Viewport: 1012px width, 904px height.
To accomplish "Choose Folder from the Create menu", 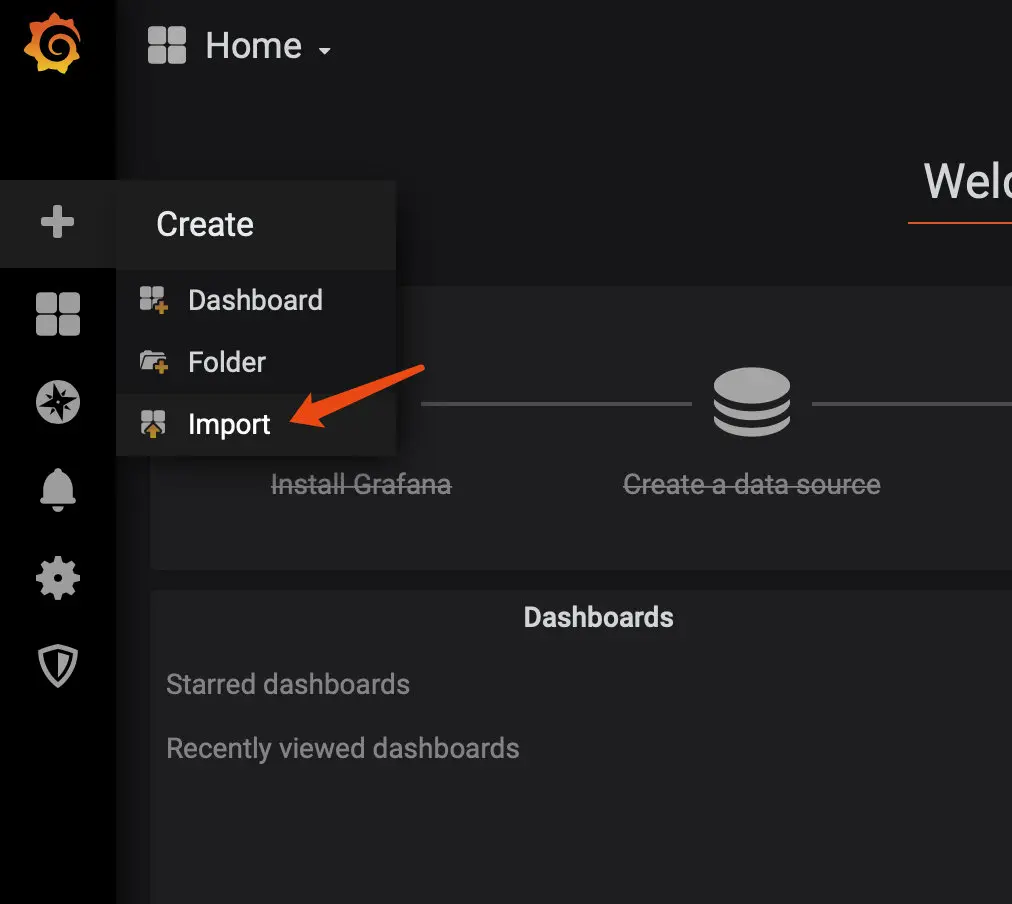I will point(256,362).
